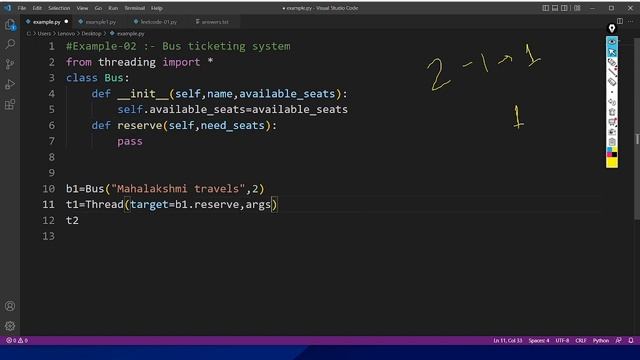This screenshot has width=640, height=360.
Task: Select the cursor pointer tool in annotation toolbar
Action: tap(612, 52)
